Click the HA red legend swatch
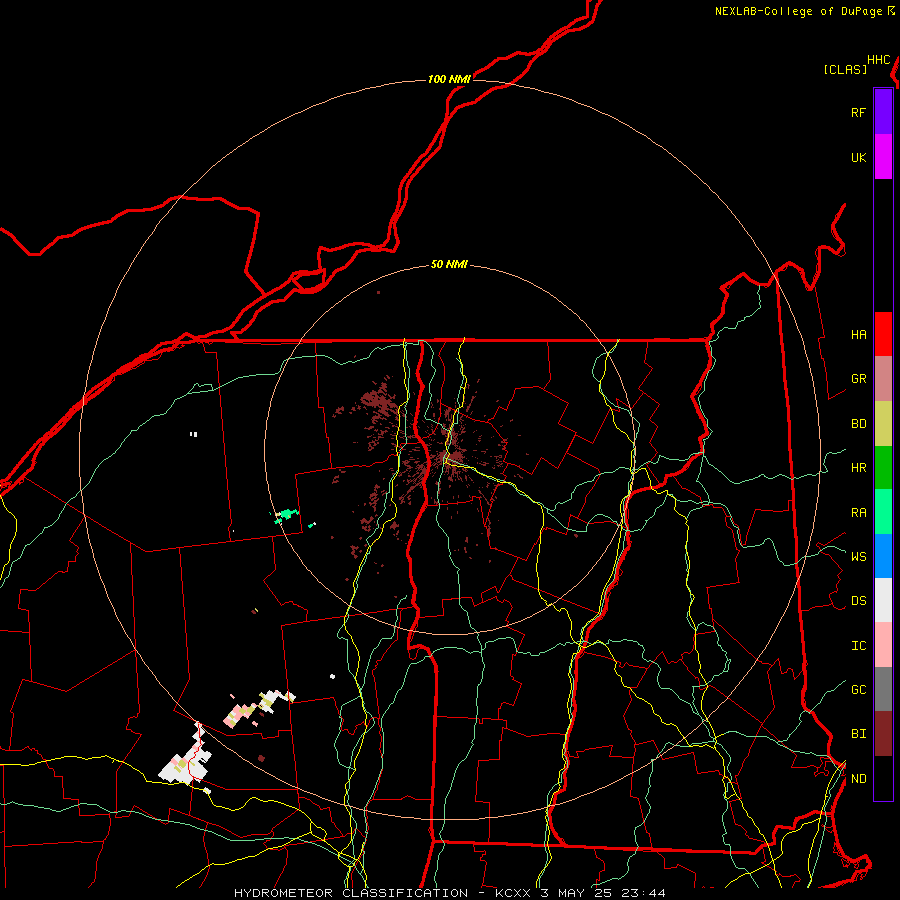Viewport: 900px width, 900px height. [883, 334]
